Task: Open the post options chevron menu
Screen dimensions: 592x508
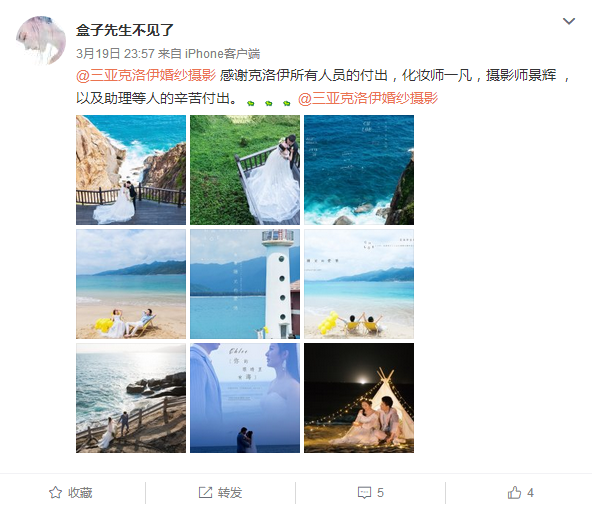Action: pyautogui.click(x=569, y=21)
